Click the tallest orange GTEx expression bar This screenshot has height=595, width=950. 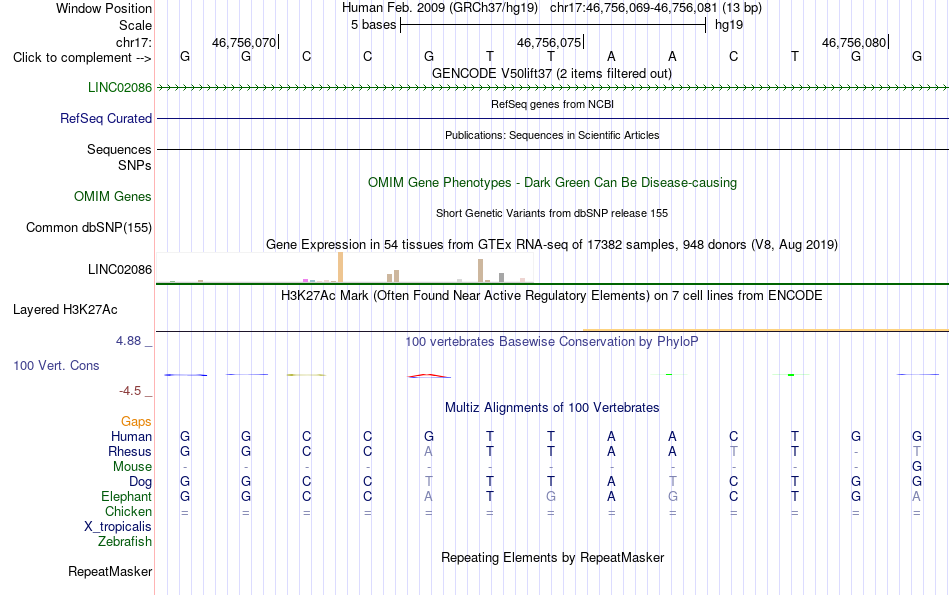click(340, 267)
